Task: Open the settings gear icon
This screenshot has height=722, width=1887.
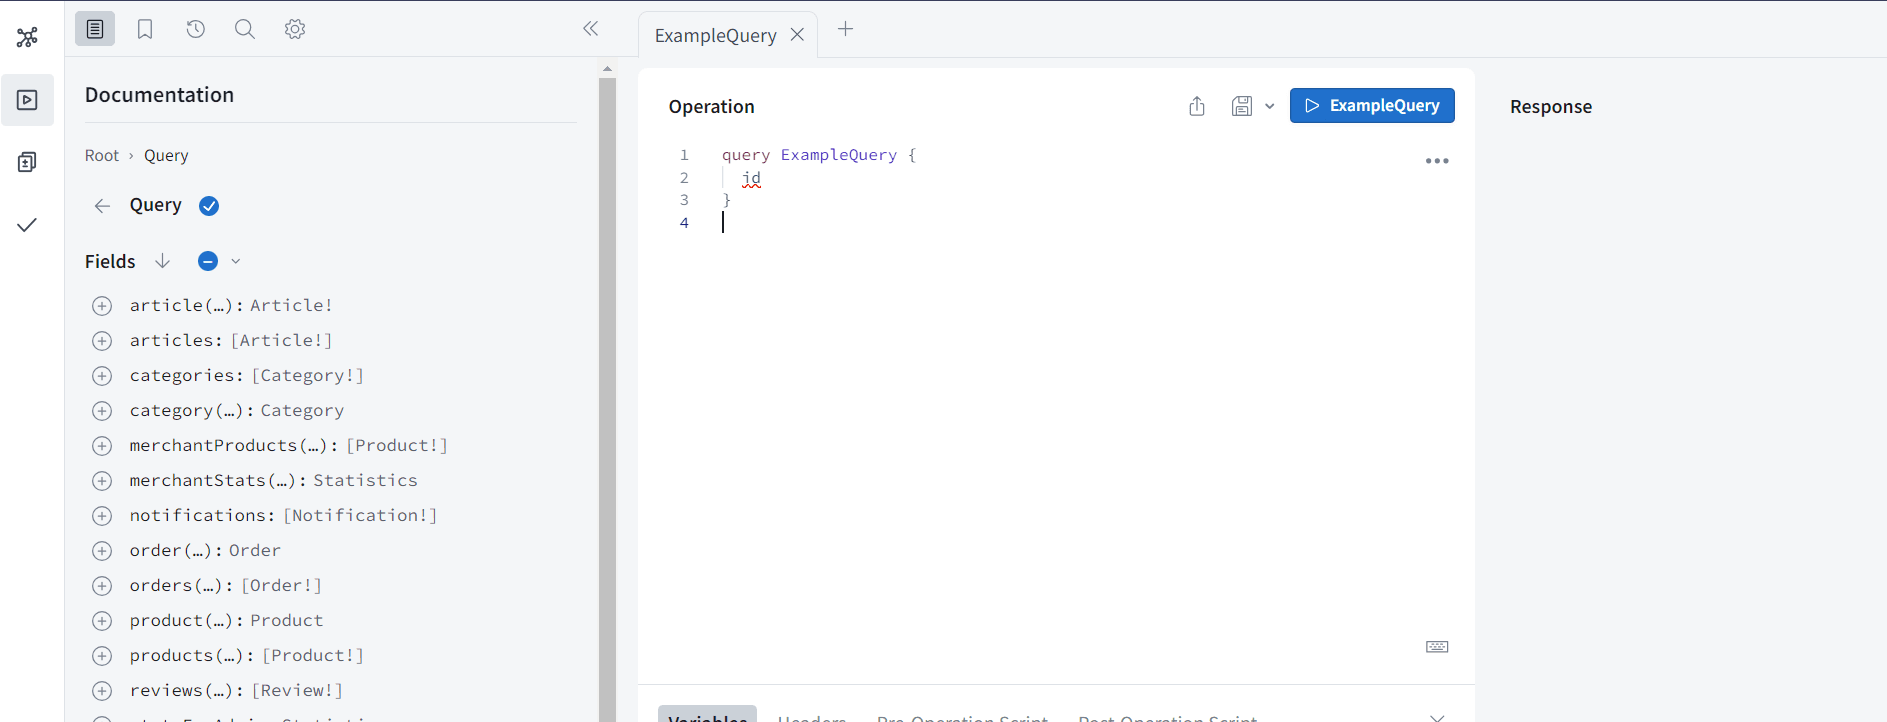Action: [x=295, y=29]
